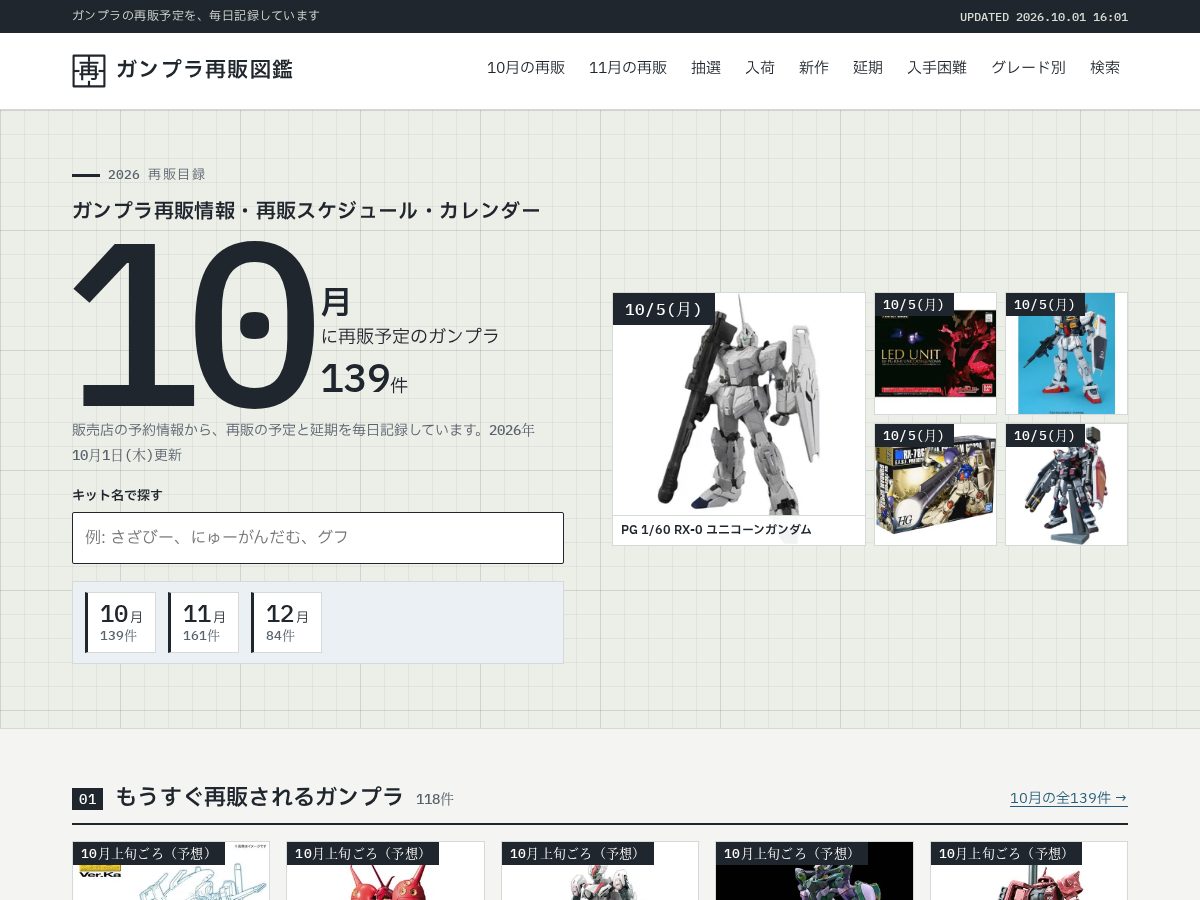Open the 検索 menu item
Screen dimensions: 1200x900
(1105, 68)
